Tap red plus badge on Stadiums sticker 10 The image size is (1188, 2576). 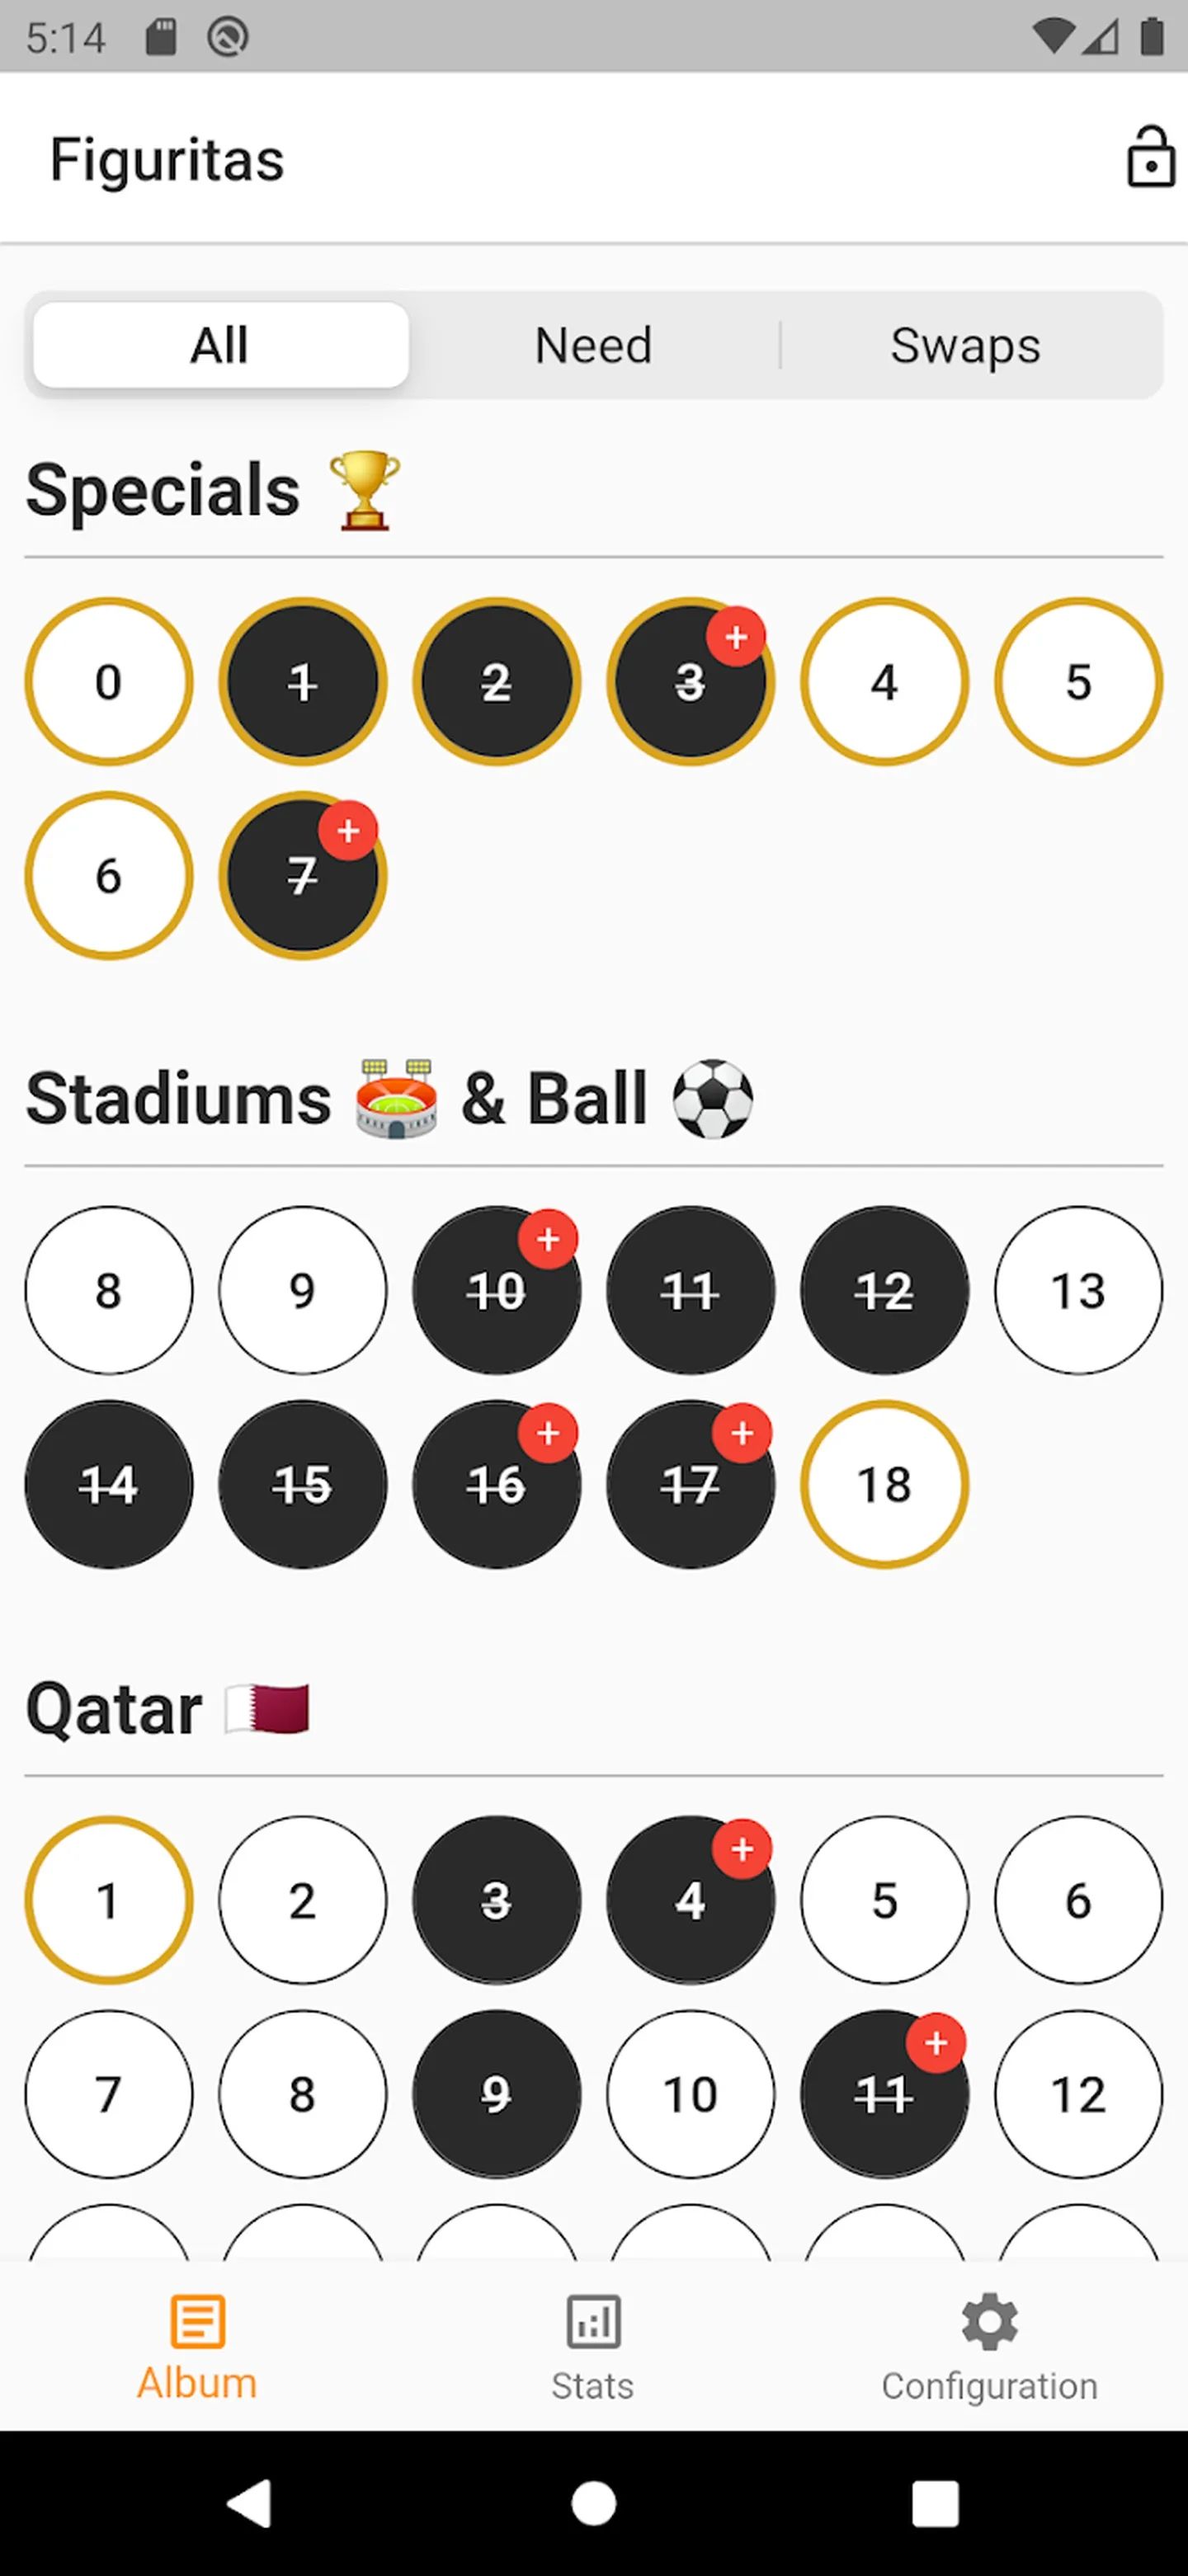pyautogui.click(x=548, y=1240)
